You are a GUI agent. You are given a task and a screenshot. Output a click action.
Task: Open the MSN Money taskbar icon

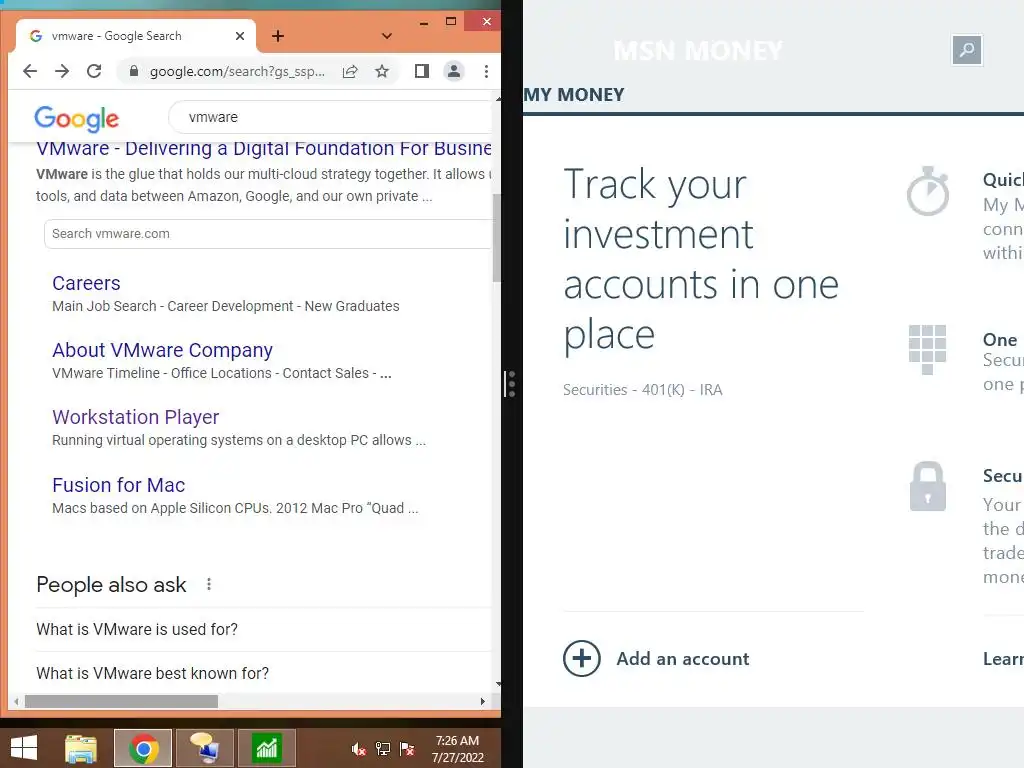click(267, 748)
